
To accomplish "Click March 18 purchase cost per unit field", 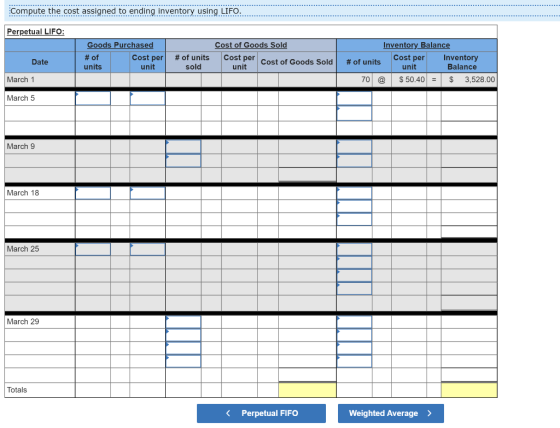I will coord(148,193).
